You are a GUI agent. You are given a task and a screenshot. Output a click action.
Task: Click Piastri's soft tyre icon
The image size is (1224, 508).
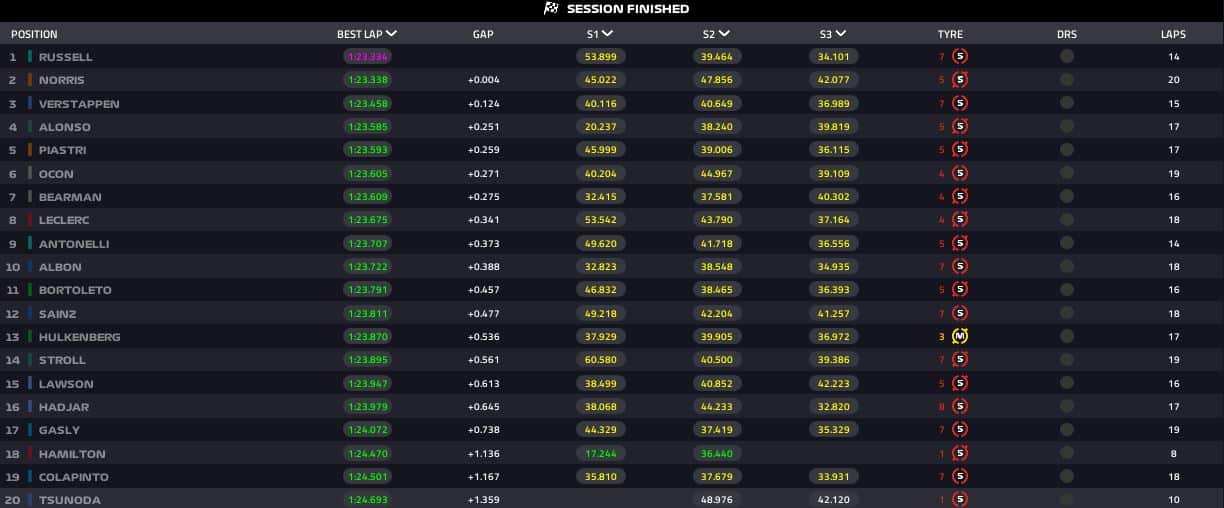(960, 150)
